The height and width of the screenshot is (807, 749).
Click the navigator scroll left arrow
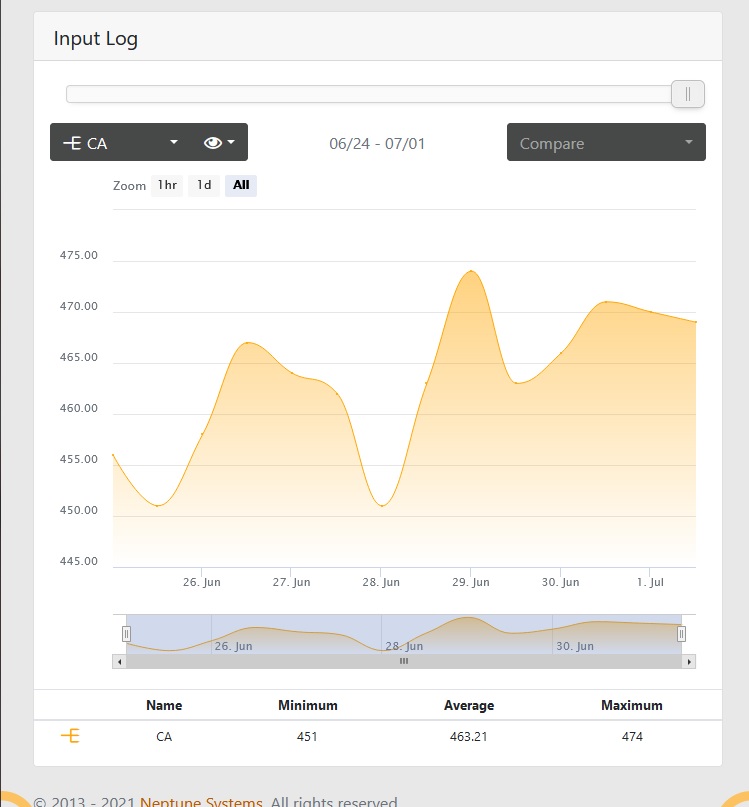[x=119, y=662]
